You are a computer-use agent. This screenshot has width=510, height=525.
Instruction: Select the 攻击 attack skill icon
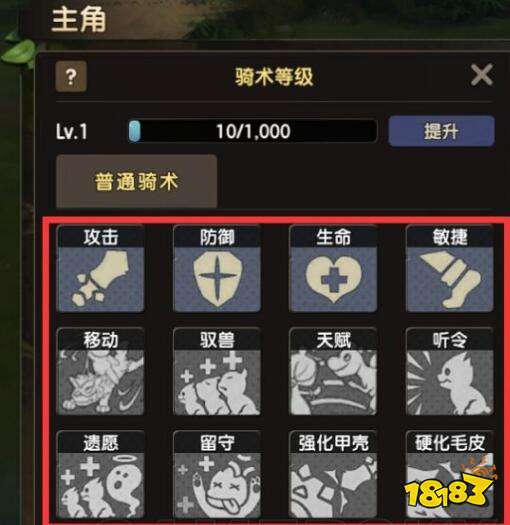pyautogui.click(x=101, y=269)
